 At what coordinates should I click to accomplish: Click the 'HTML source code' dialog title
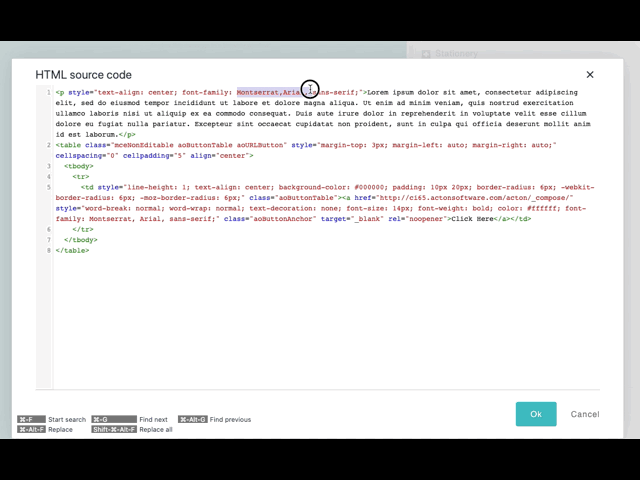[84, 75]
